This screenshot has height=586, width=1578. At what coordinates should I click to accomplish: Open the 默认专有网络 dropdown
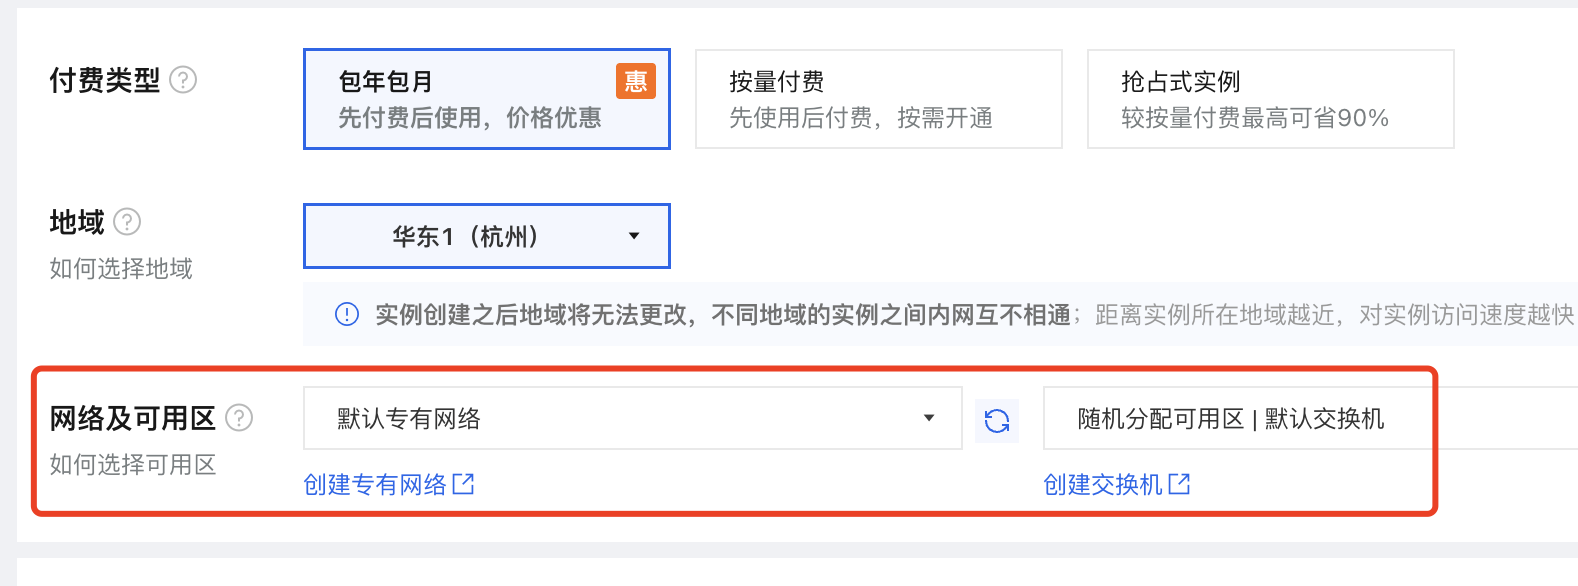tap(632, 418)
